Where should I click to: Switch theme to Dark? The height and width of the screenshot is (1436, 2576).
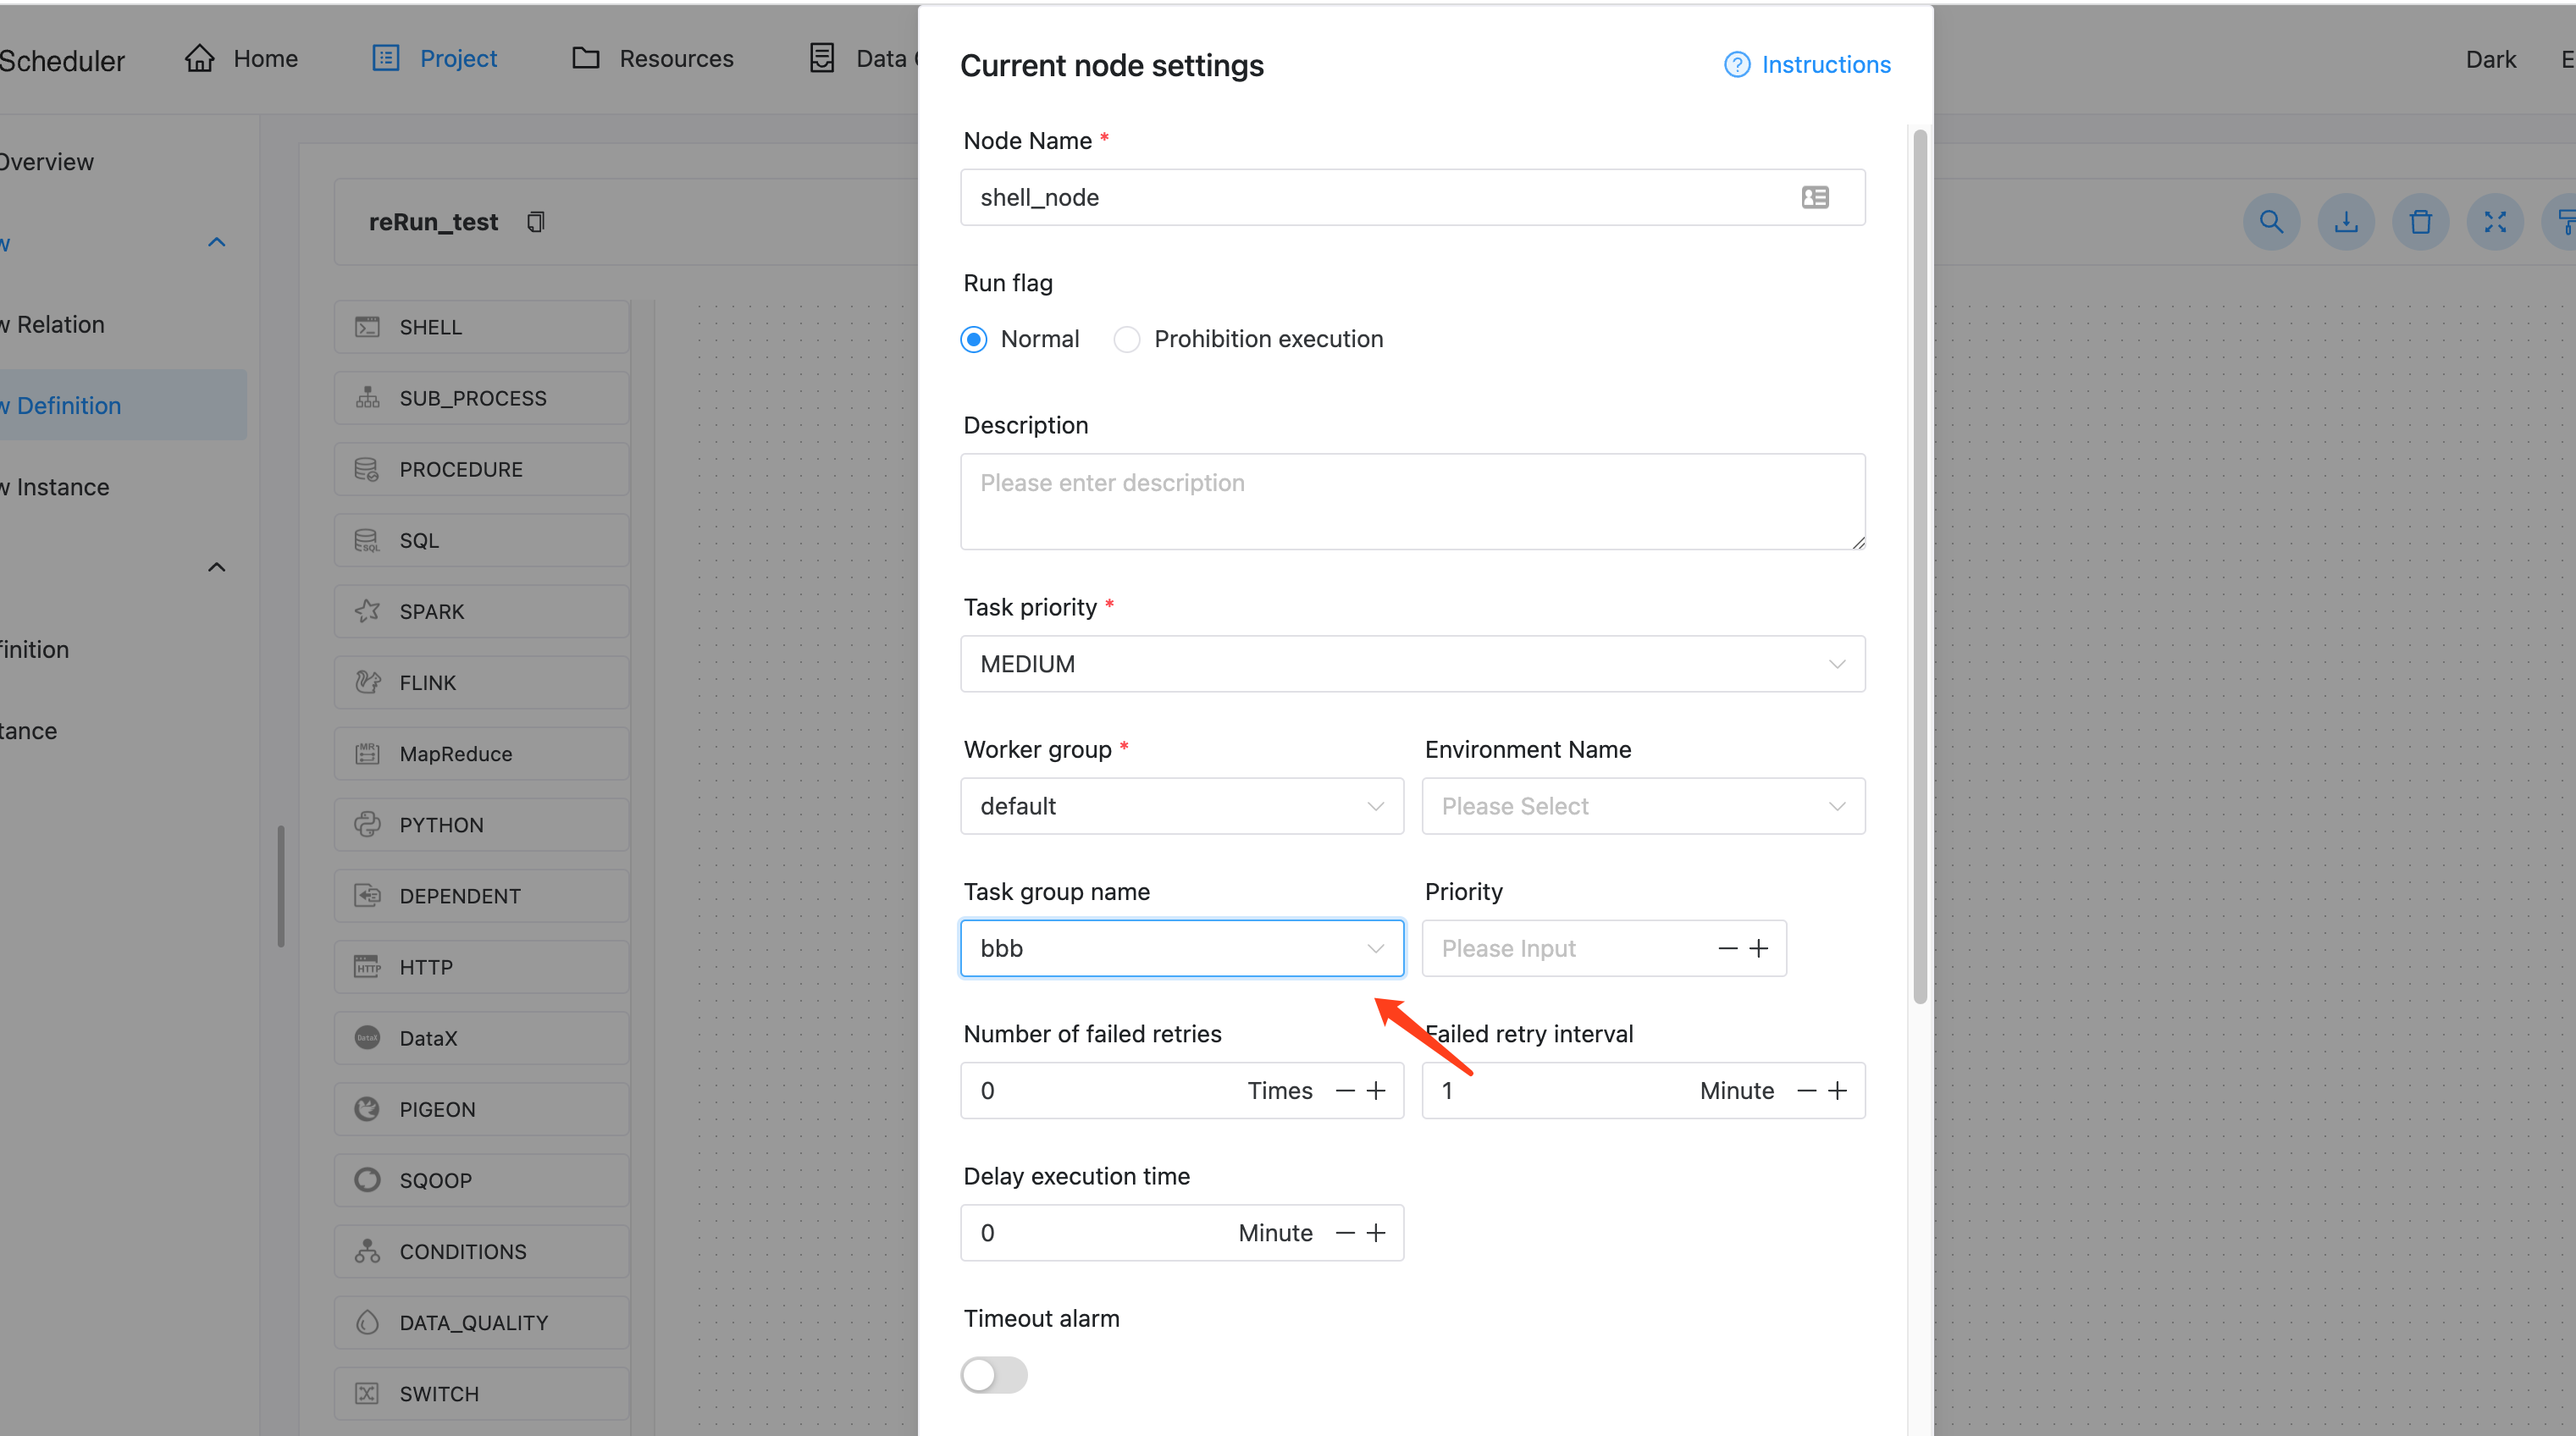click(2491, 59)
